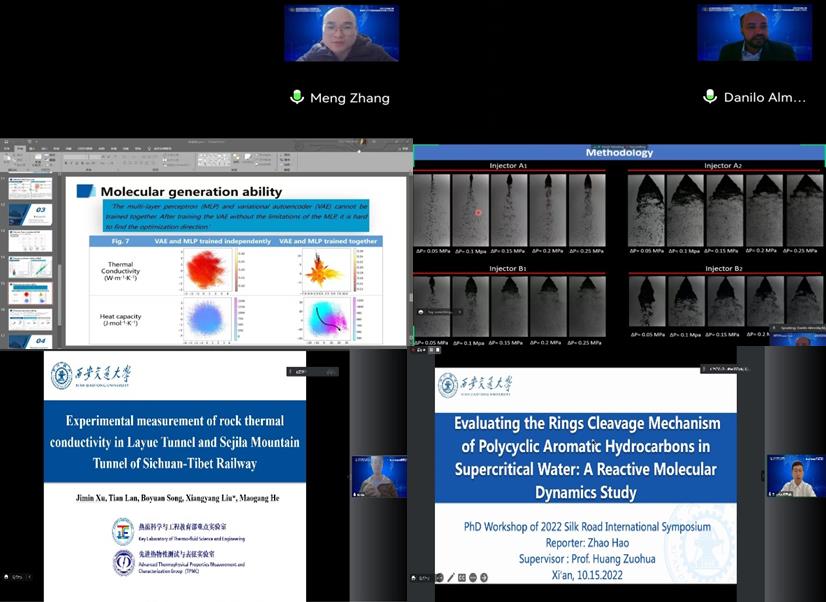Screen dimensions: 826x602
Task: Click the Methodology slide header bar
Action: 619,152
